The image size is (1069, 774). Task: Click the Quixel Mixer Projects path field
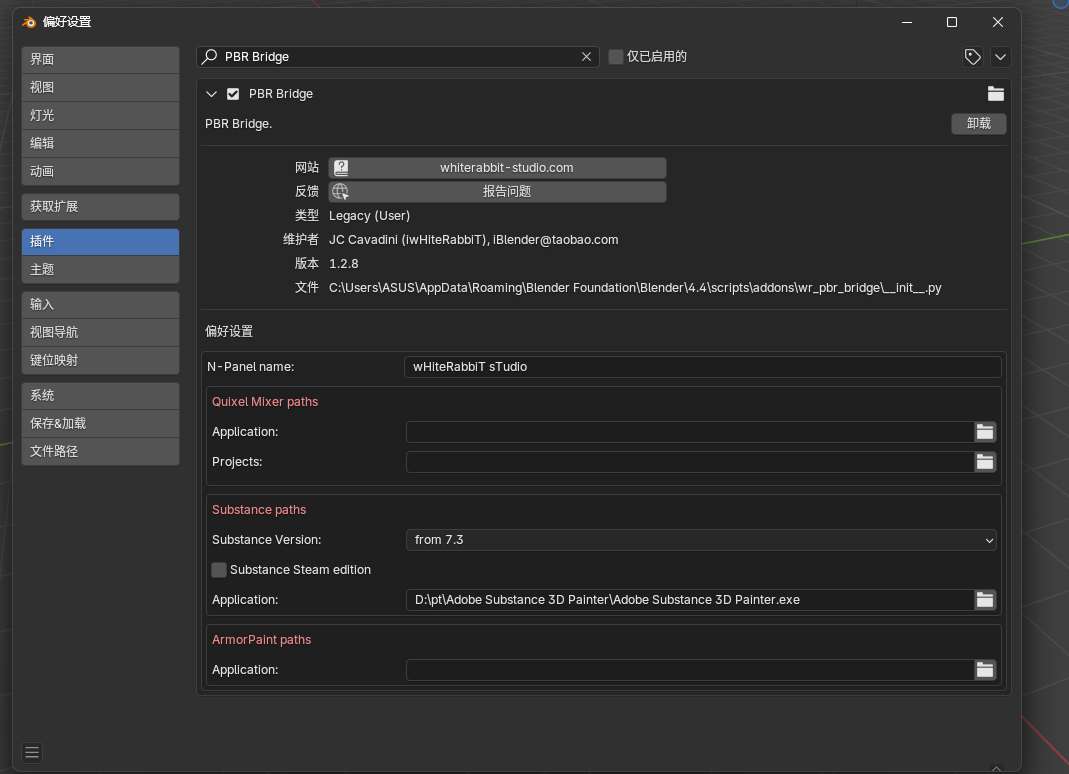click(x=690, y=462)
